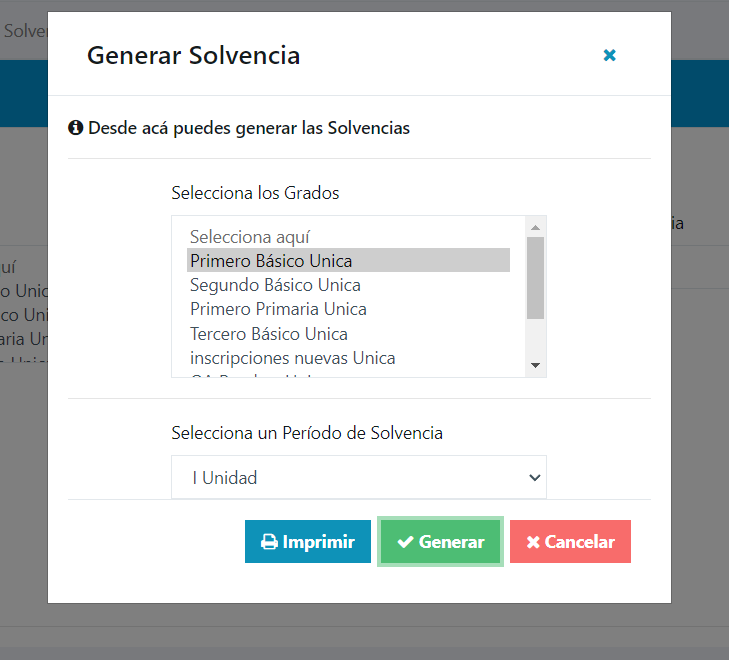
Task: Click the X icon on Cancelar button
Action: (533, 542)
